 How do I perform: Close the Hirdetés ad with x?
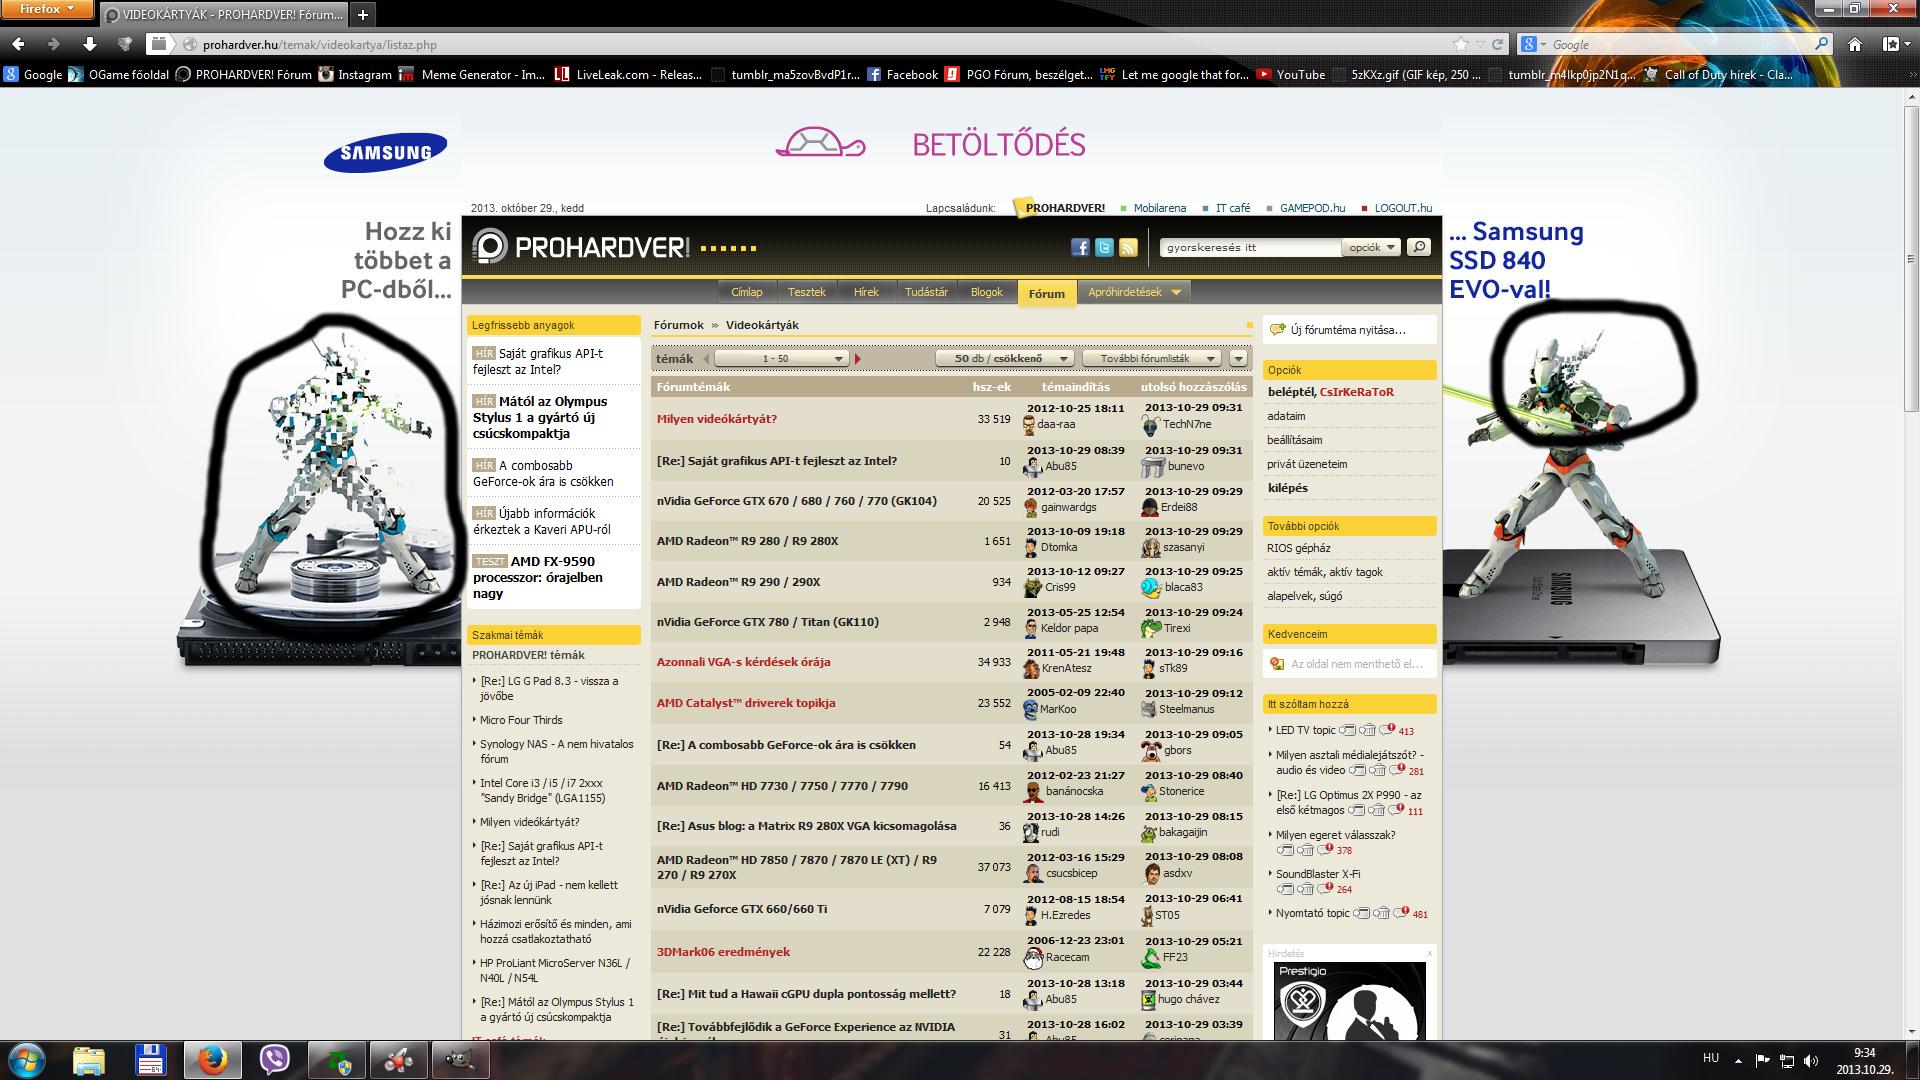coord(1429,953)
